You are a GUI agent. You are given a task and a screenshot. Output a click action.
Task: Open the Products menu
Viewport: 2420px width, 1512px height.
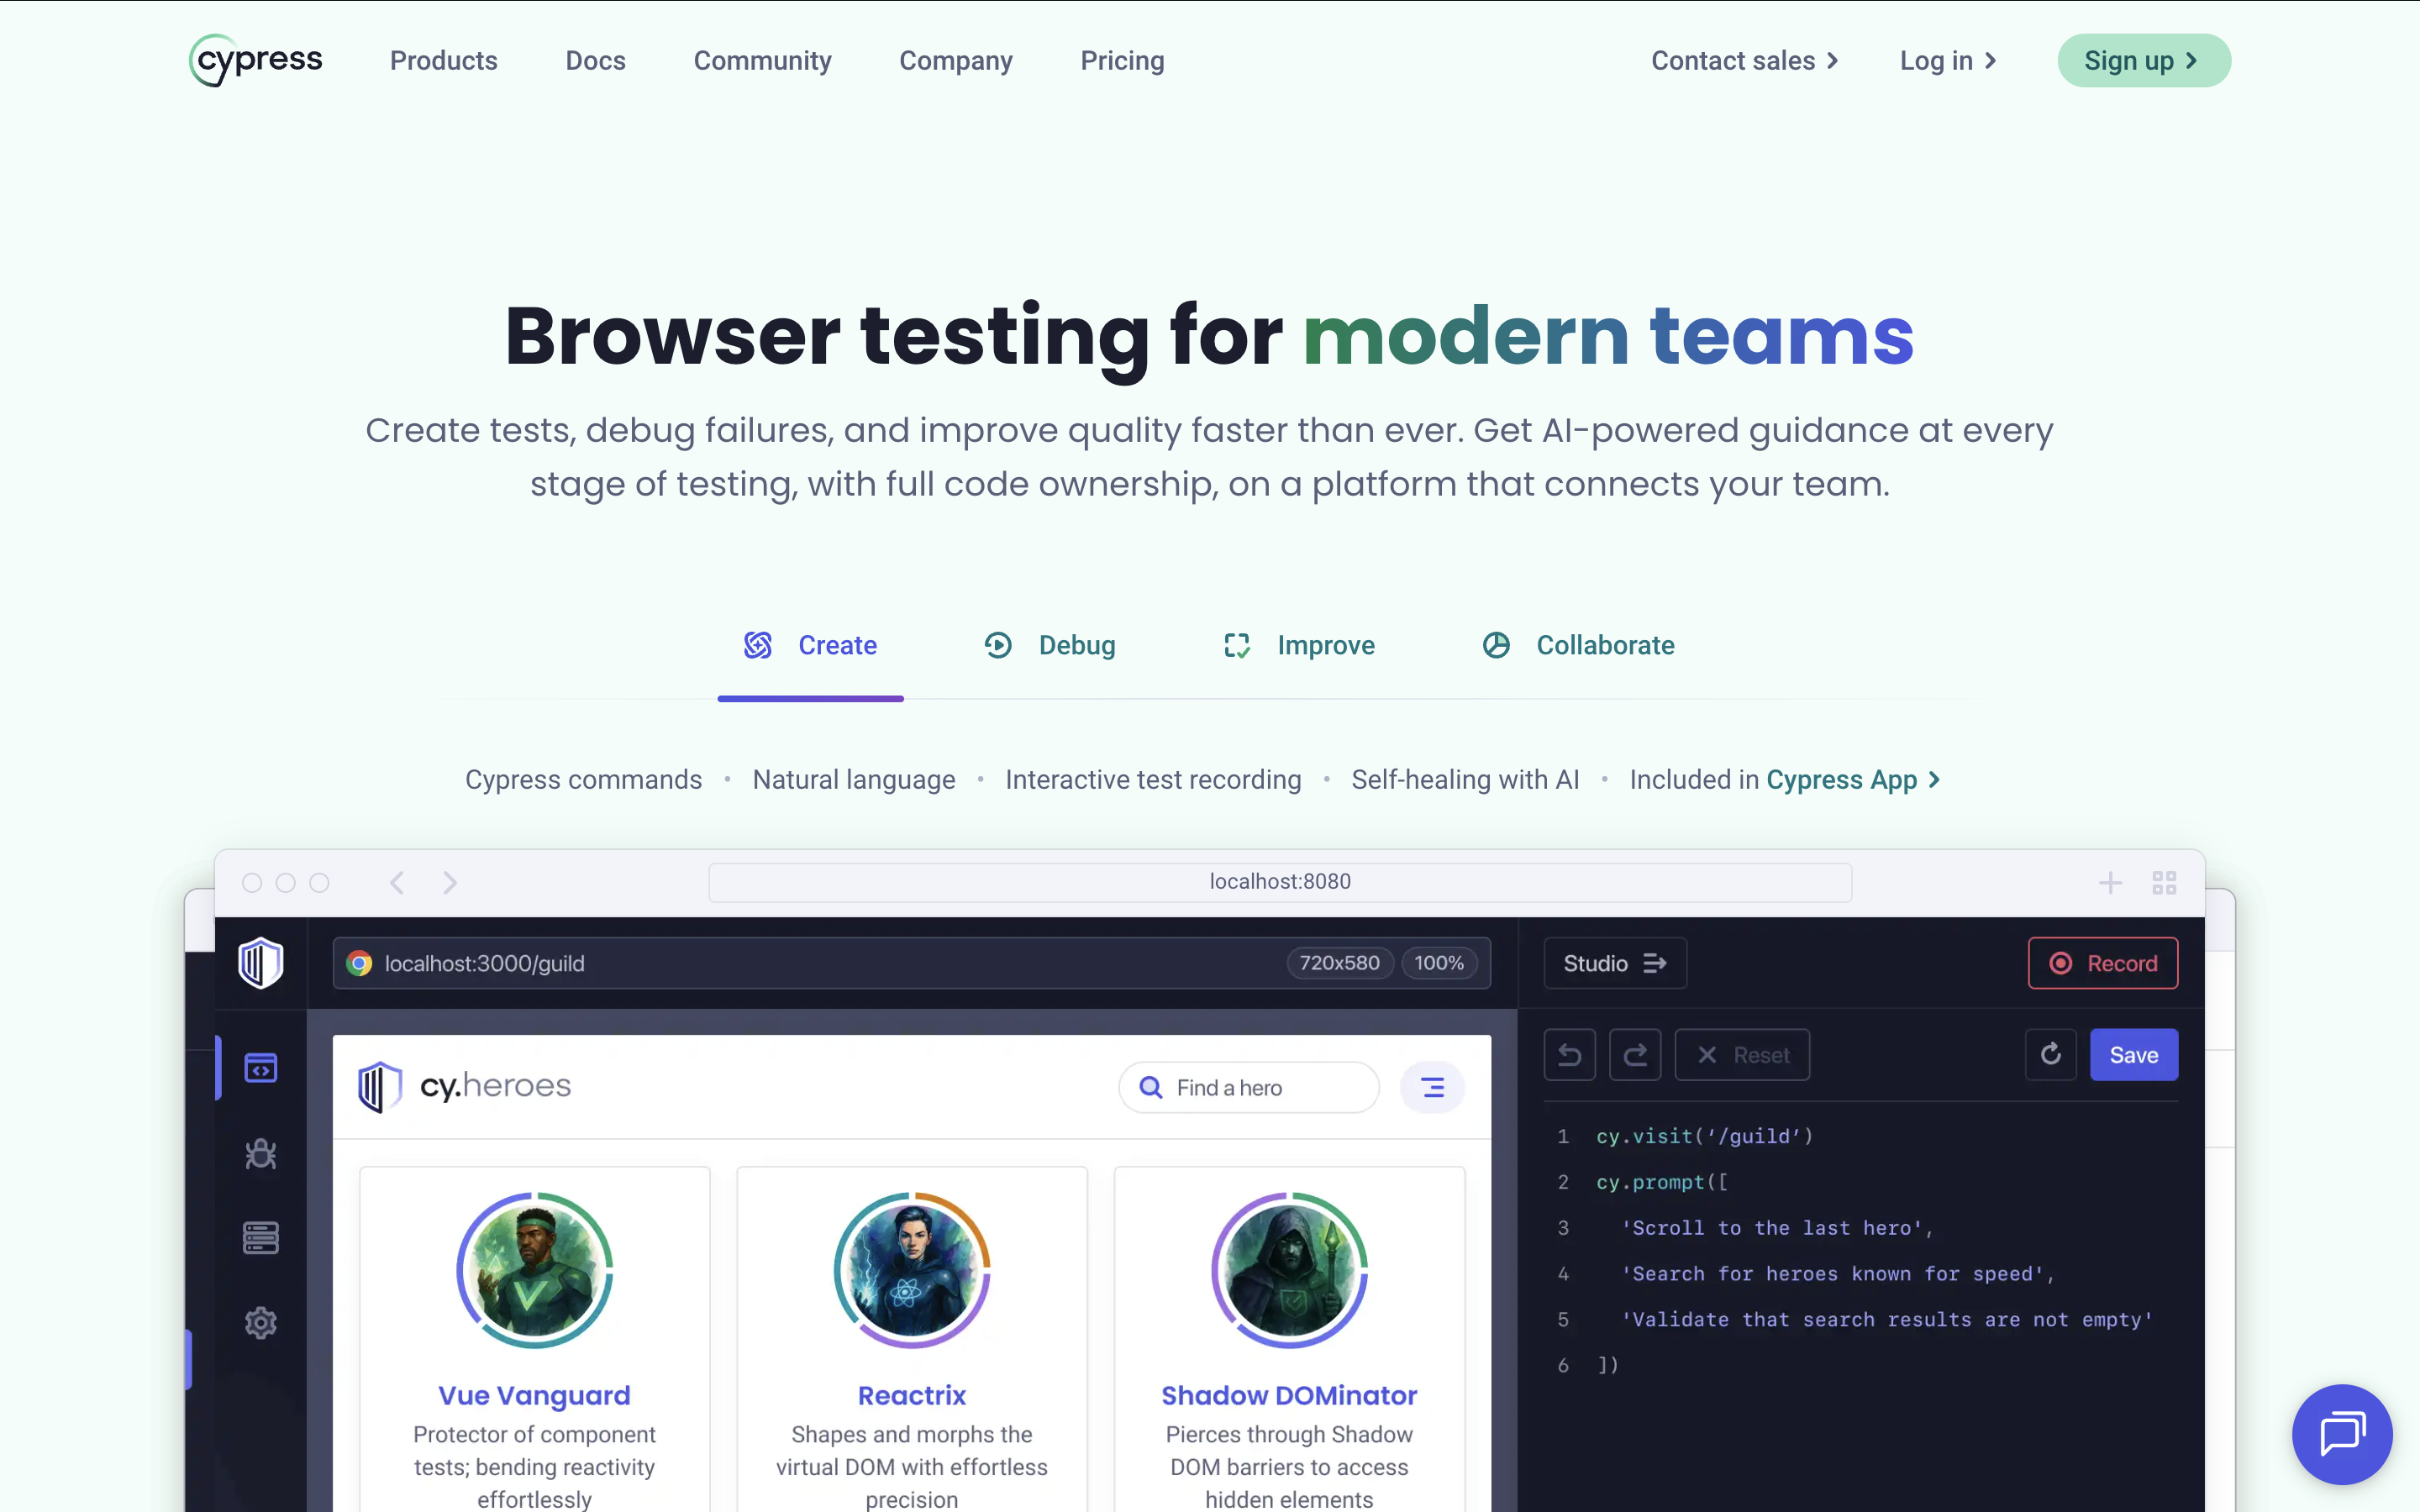click(x=443, y=60)
